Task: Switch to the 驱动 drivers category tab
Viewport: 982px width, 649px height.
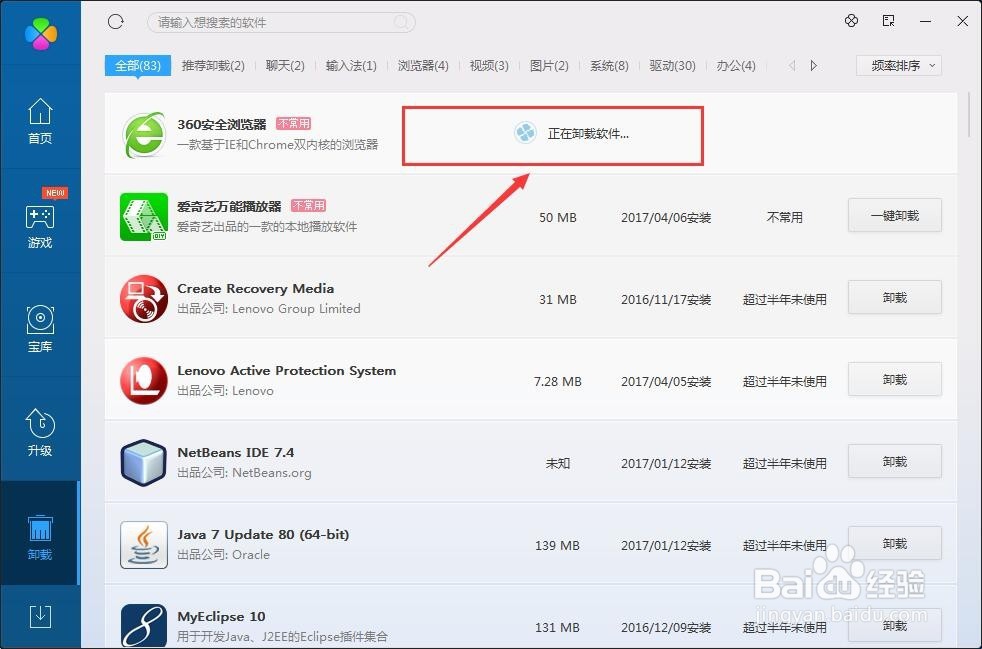Action: (x=673, y=65)
